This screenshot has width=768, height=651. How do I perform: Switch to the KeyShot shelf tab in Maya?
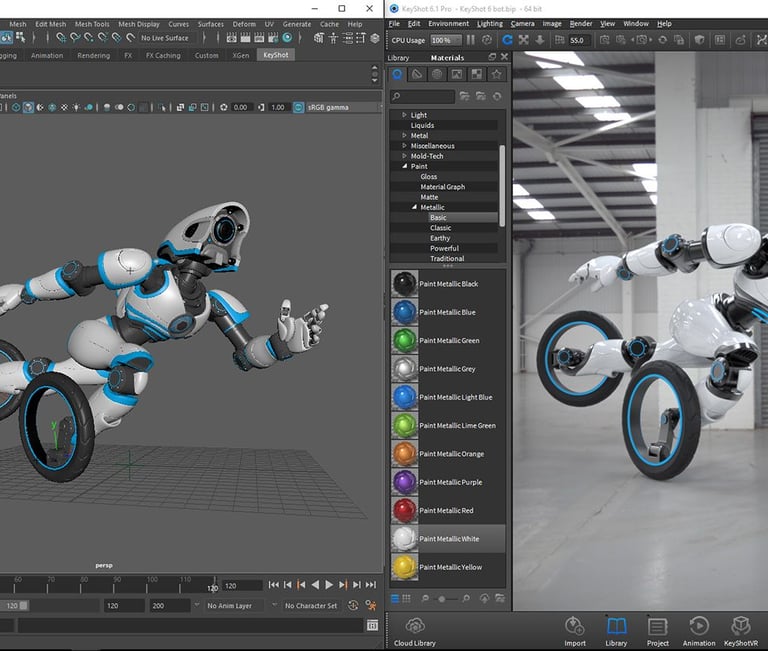(275, 55)
